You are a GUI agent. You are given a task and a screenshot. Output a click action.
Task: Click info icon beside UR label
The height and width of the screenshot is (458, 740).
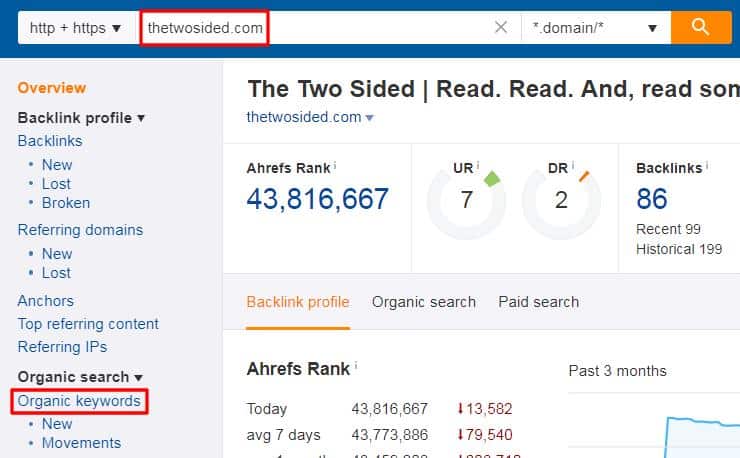[x=478, y=165]
